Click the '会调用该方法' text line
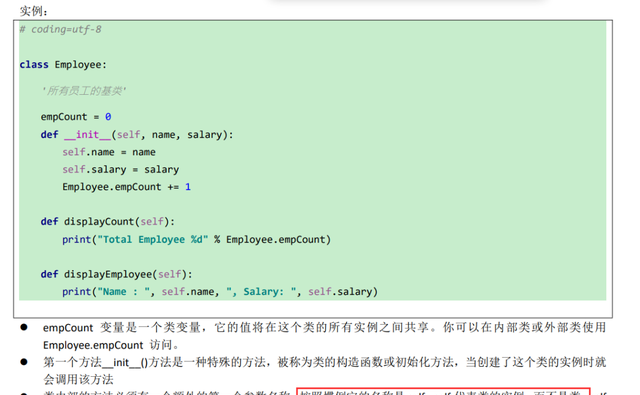Image resolution: width=640 pixels, height=395 pixels. pyautogui.click(x=78, y=379)
